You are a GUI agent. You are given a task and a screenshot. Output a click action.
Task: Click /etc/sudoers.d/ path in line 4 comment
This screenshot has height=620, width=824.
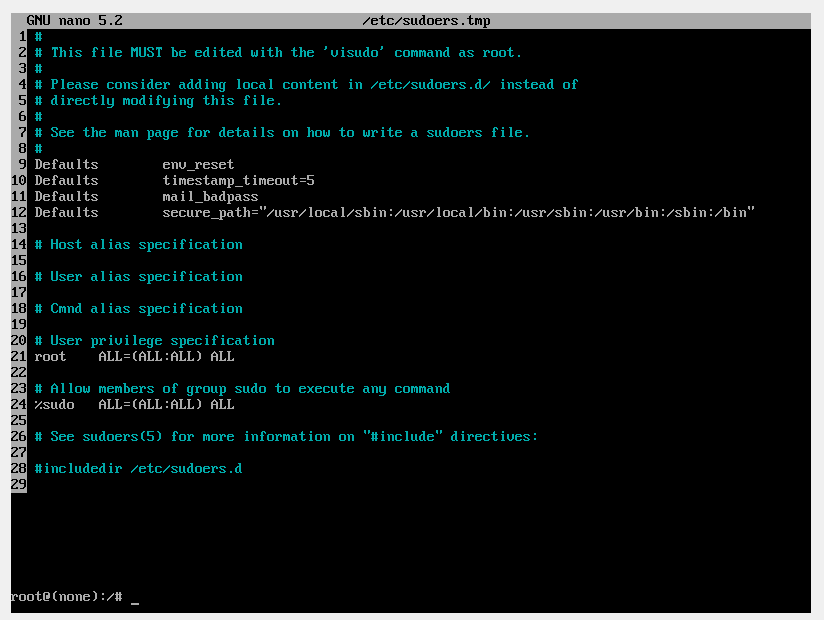[x=430, y=85]
